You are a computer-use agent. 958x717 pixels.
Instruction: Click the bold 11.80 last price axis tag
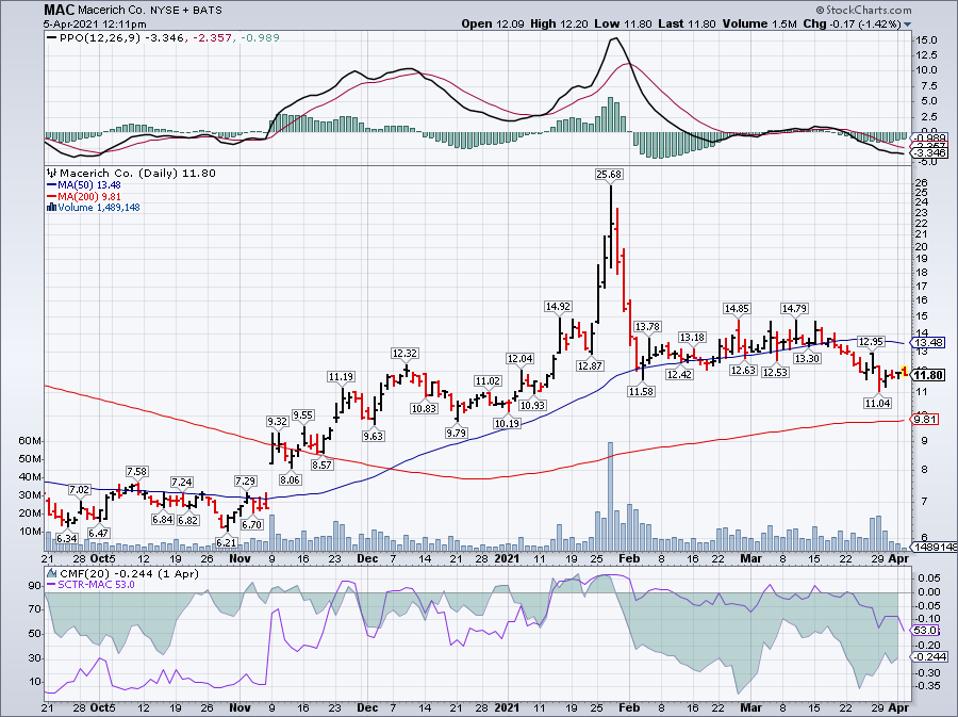927,376
